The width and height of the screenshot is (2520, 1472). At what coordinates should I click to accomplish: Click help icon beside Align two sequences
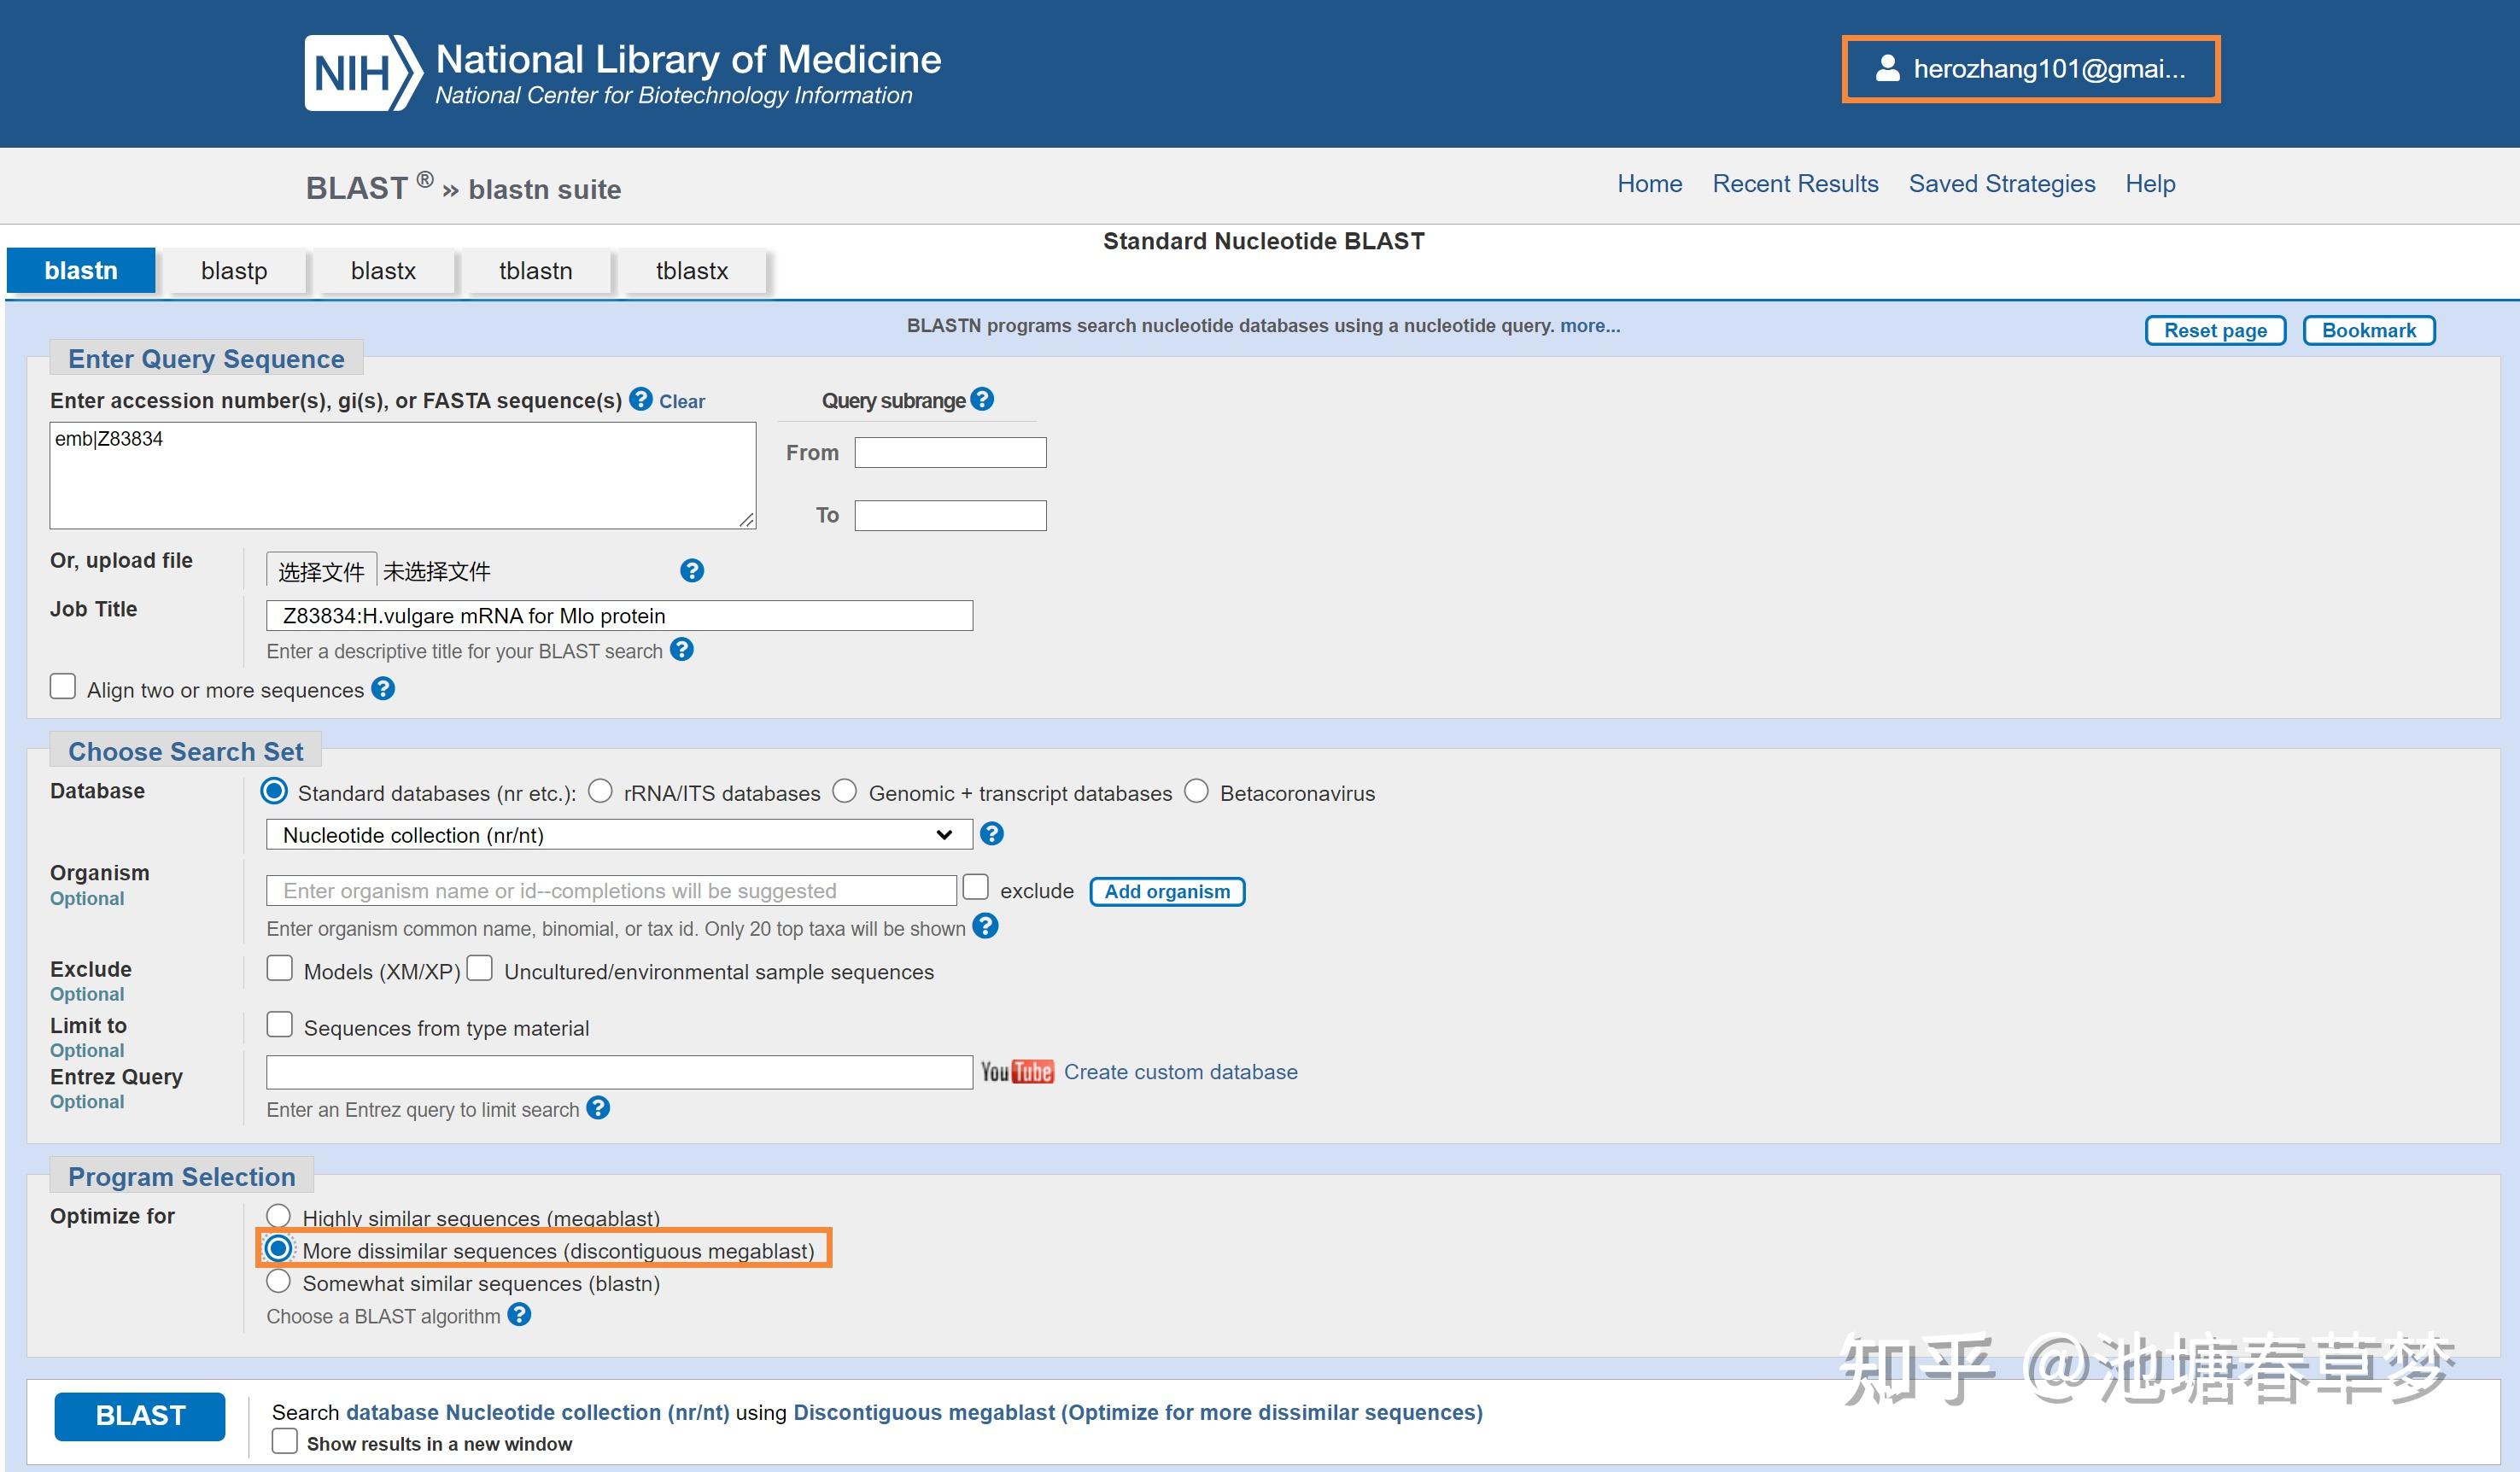[x=383, y=688]
